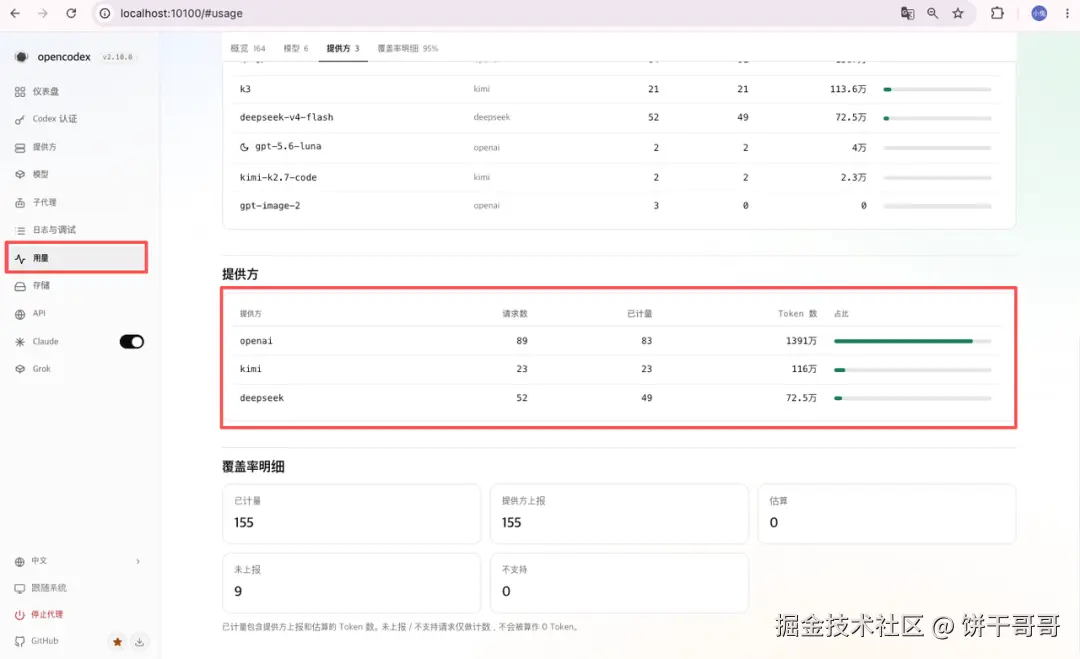Open the 存储 drive icon
The image size is (1080, 659).
[x=20, y=286]
